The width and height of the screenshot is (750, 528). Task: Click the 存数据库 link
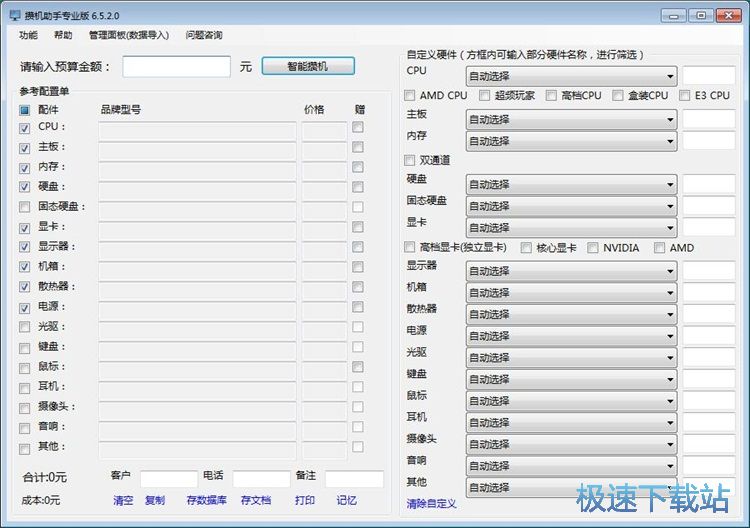pos(206,500)
